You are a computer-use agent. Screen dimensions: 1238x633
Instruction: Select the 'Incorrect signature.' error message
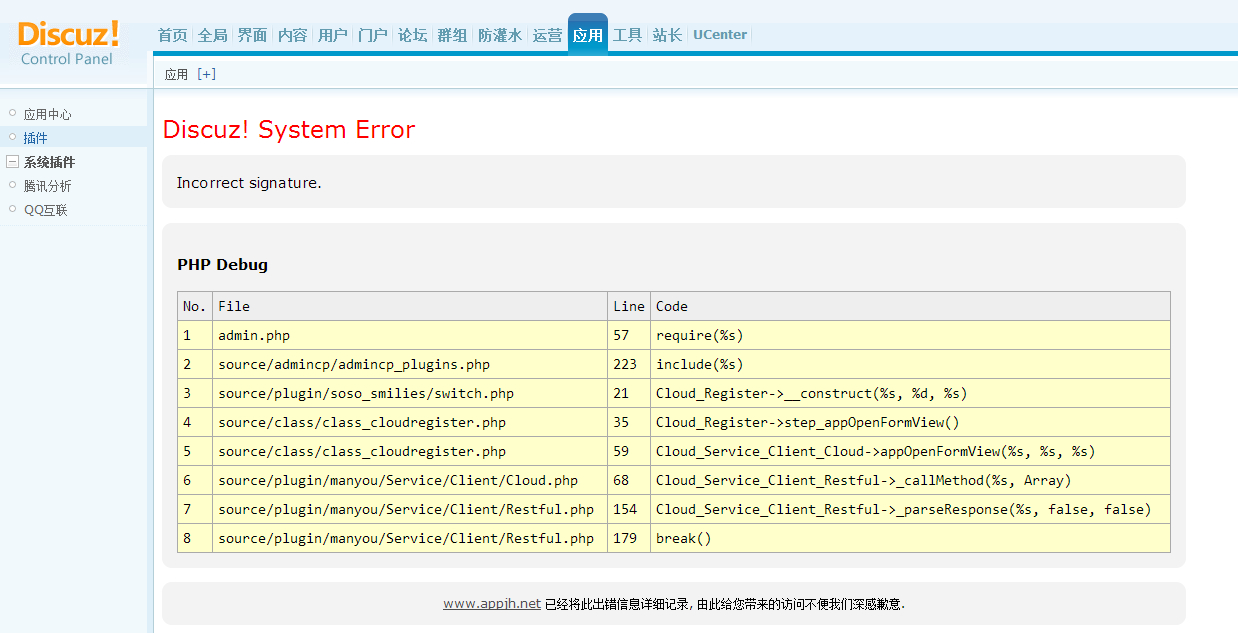(249, 183)
